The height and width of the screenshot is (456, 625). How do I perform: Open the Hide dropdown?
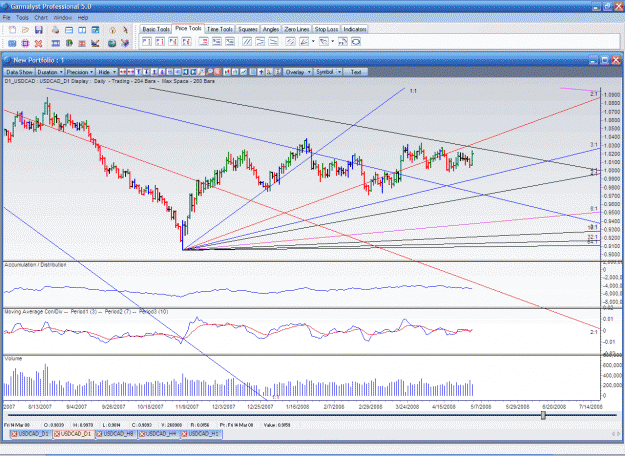pos(107,72)
